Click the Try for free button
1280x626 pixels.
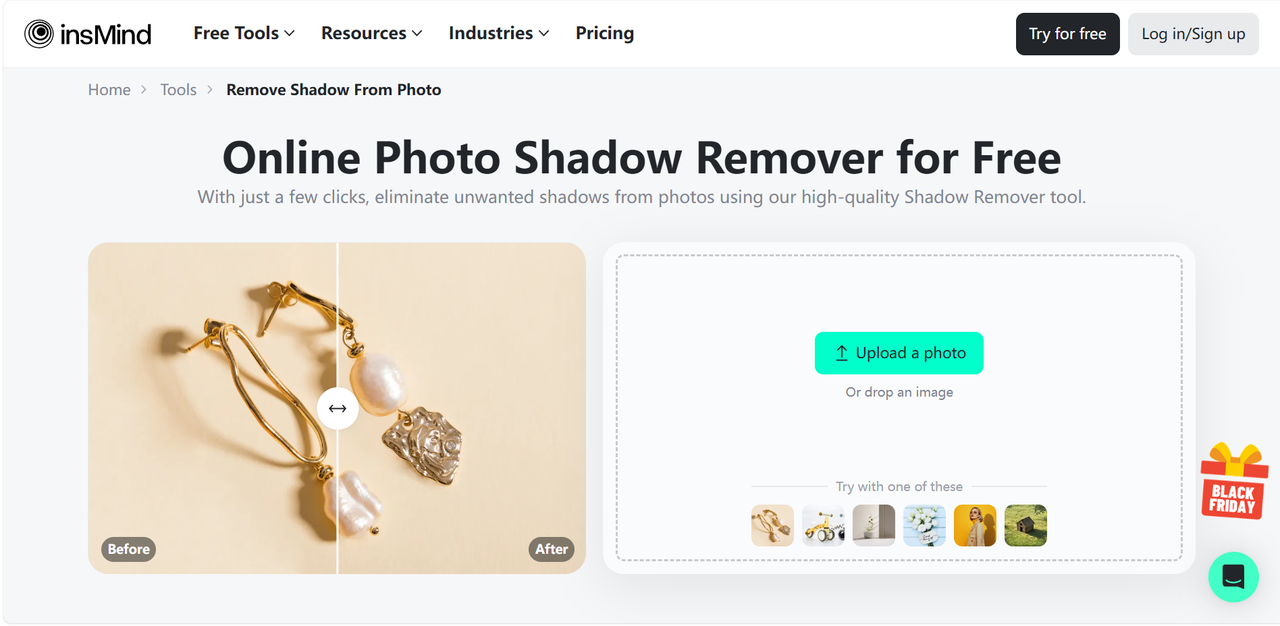(1068, 34)
